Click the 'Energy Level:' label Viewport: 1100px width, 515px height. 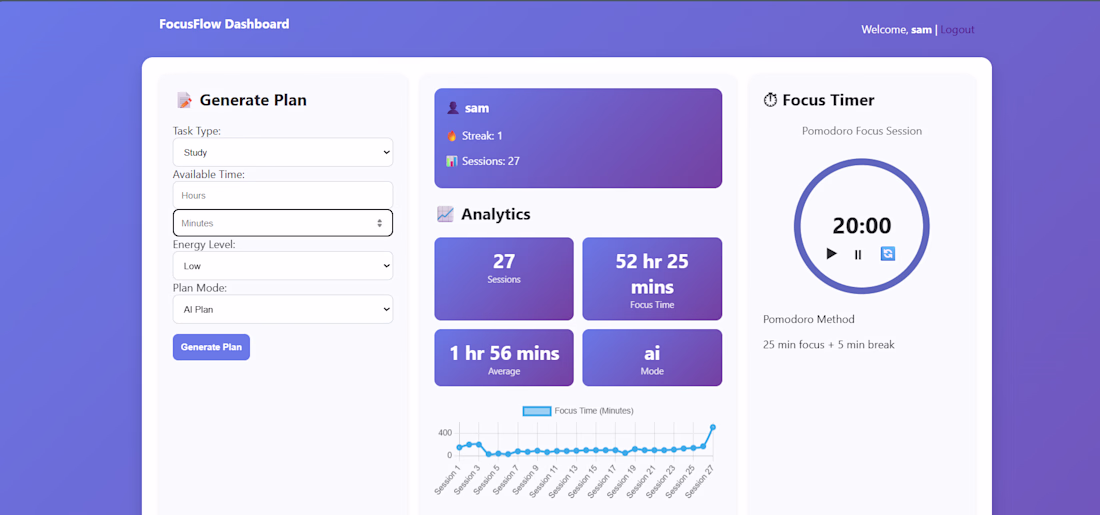click(x=204, y=245)
